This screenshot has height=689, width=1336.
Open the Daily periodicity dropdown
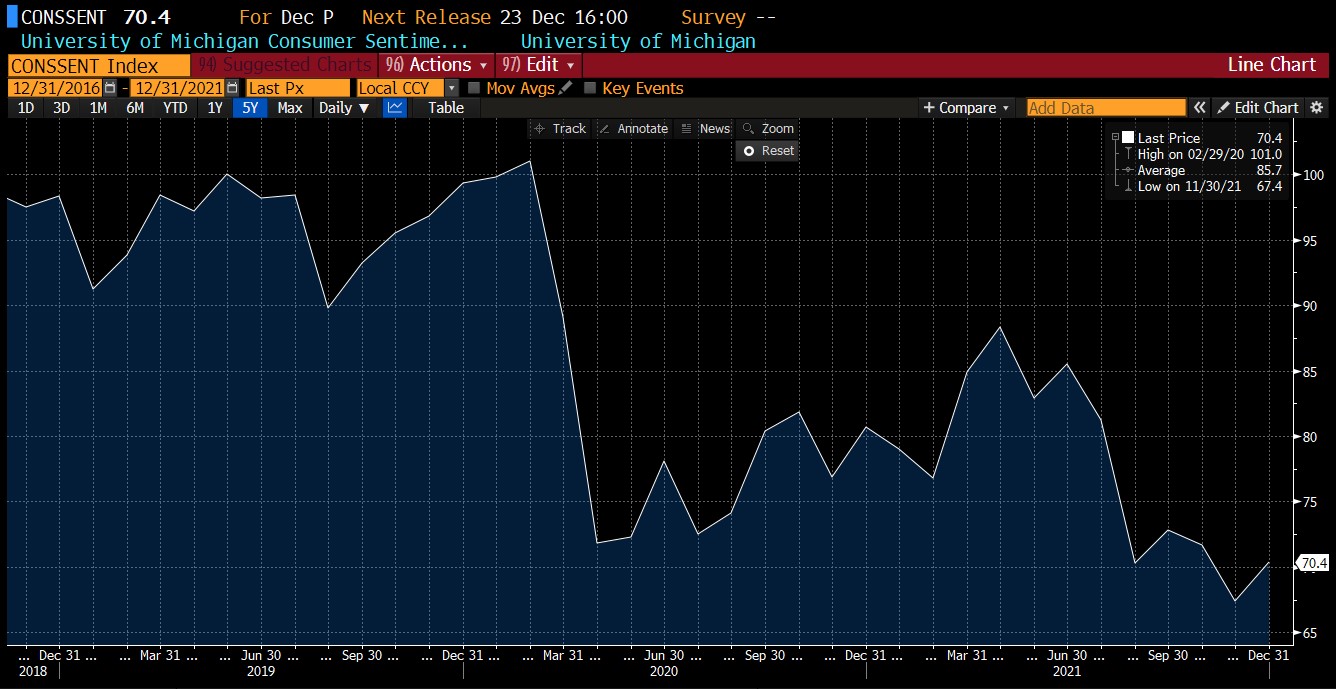pos(343,108)
